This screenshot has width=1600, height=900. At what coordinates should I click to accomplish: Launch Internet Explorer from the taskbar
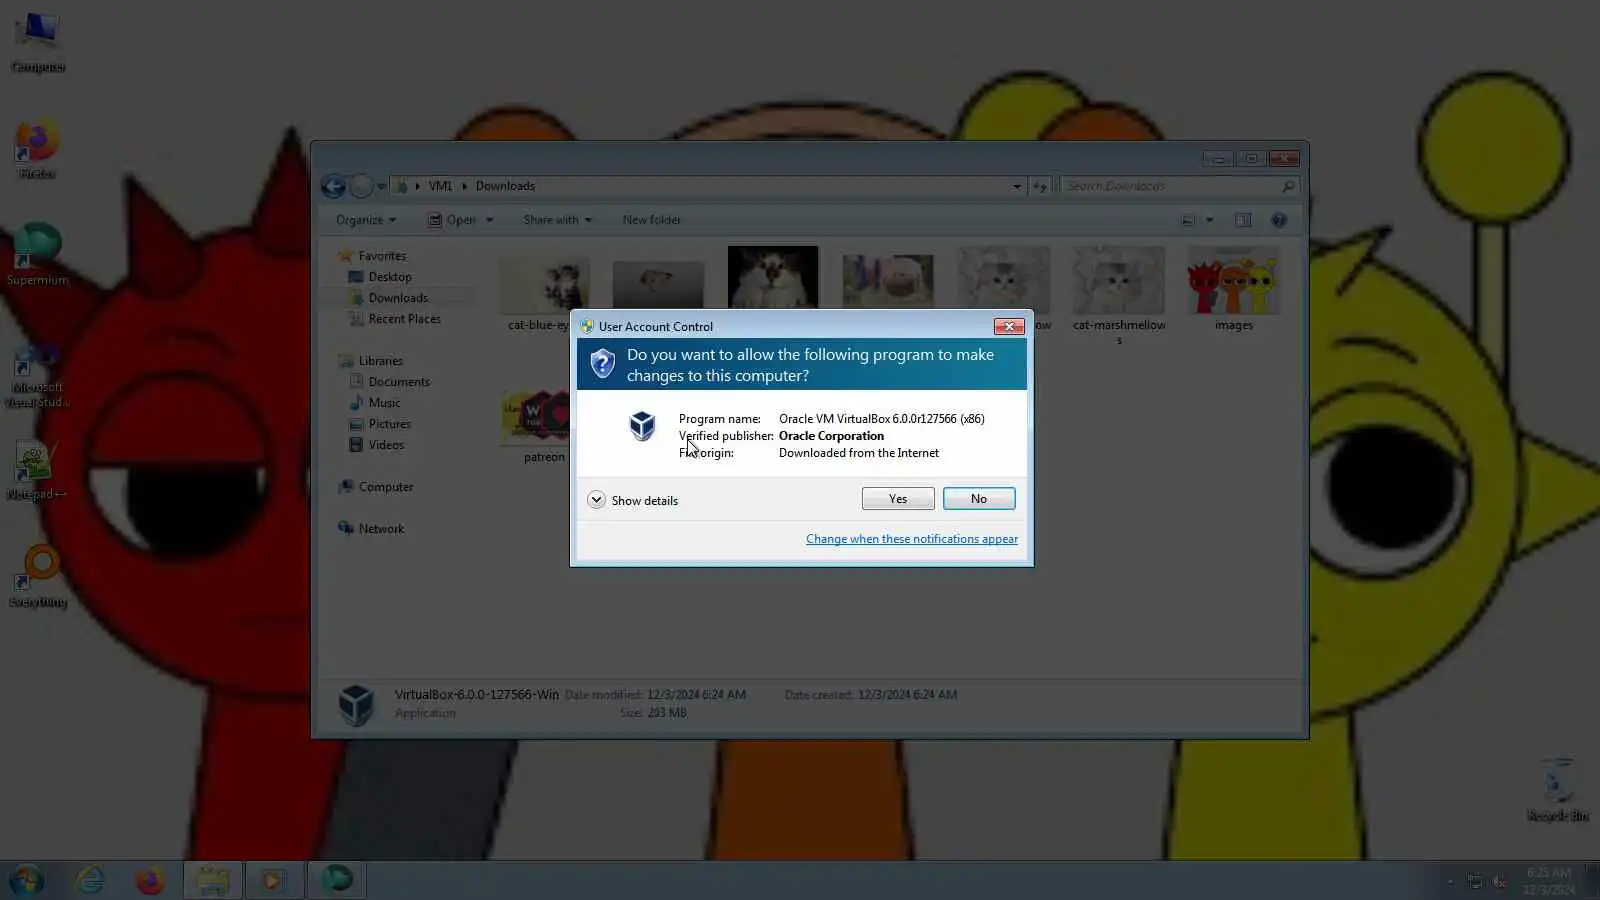(90, 881)
